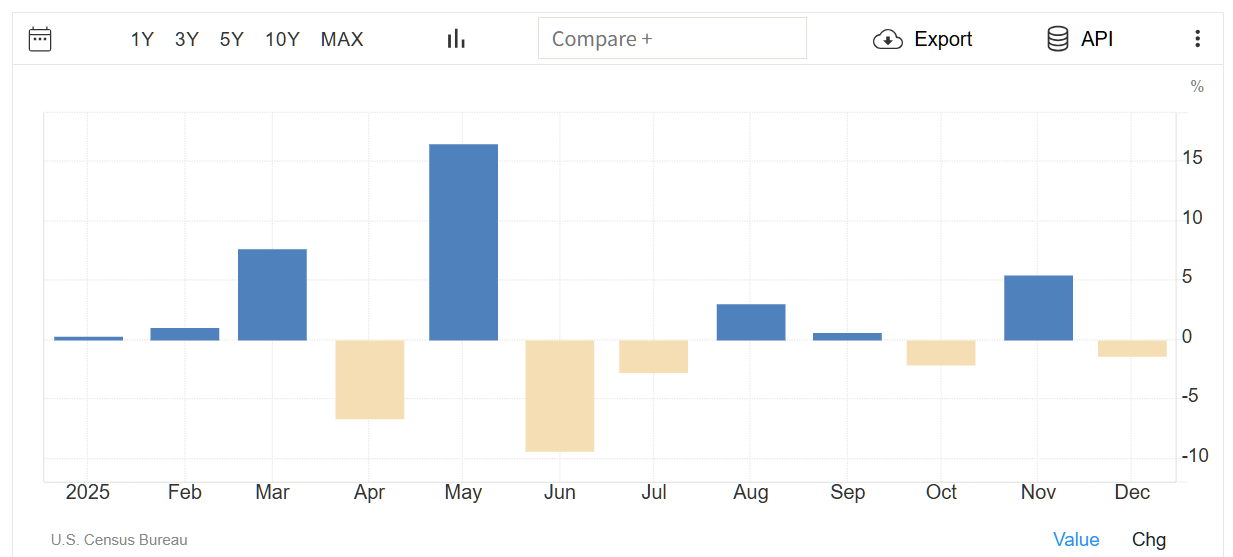Click the Export text button
The height and width of the screenshot is (557, 1233).
click(x=943, y=39)
